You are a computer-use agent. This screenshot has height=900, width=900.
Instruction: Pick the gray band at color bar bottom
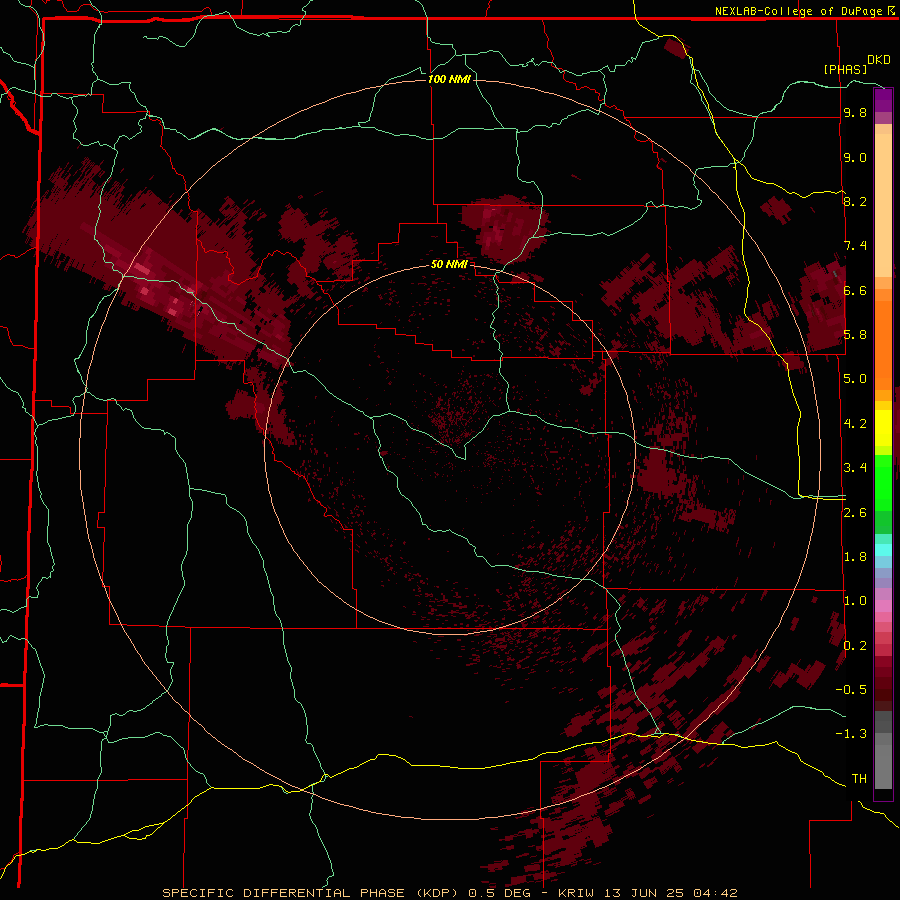[883, 763]
